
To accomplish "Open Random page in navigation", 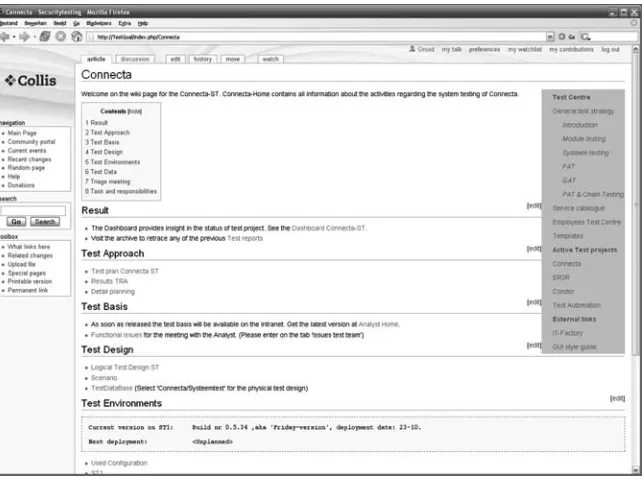I will pyautogui.click(x=26, y=168).
